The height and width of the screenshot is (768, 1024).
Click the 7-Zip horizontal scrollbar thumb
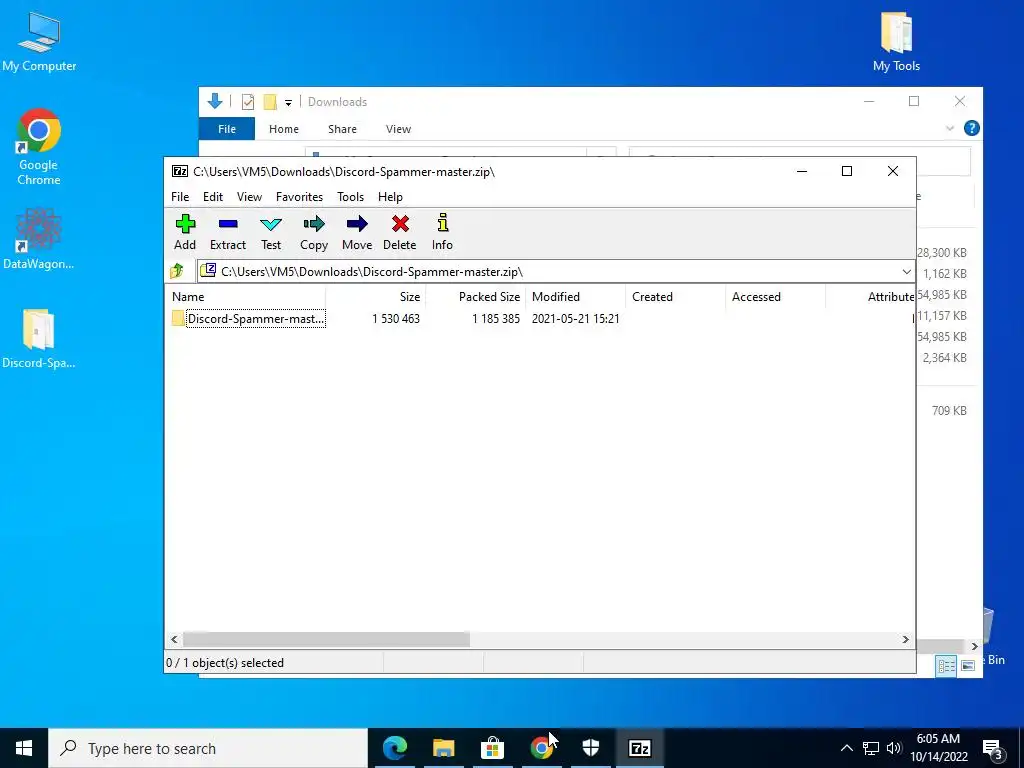tap(326, 639)
